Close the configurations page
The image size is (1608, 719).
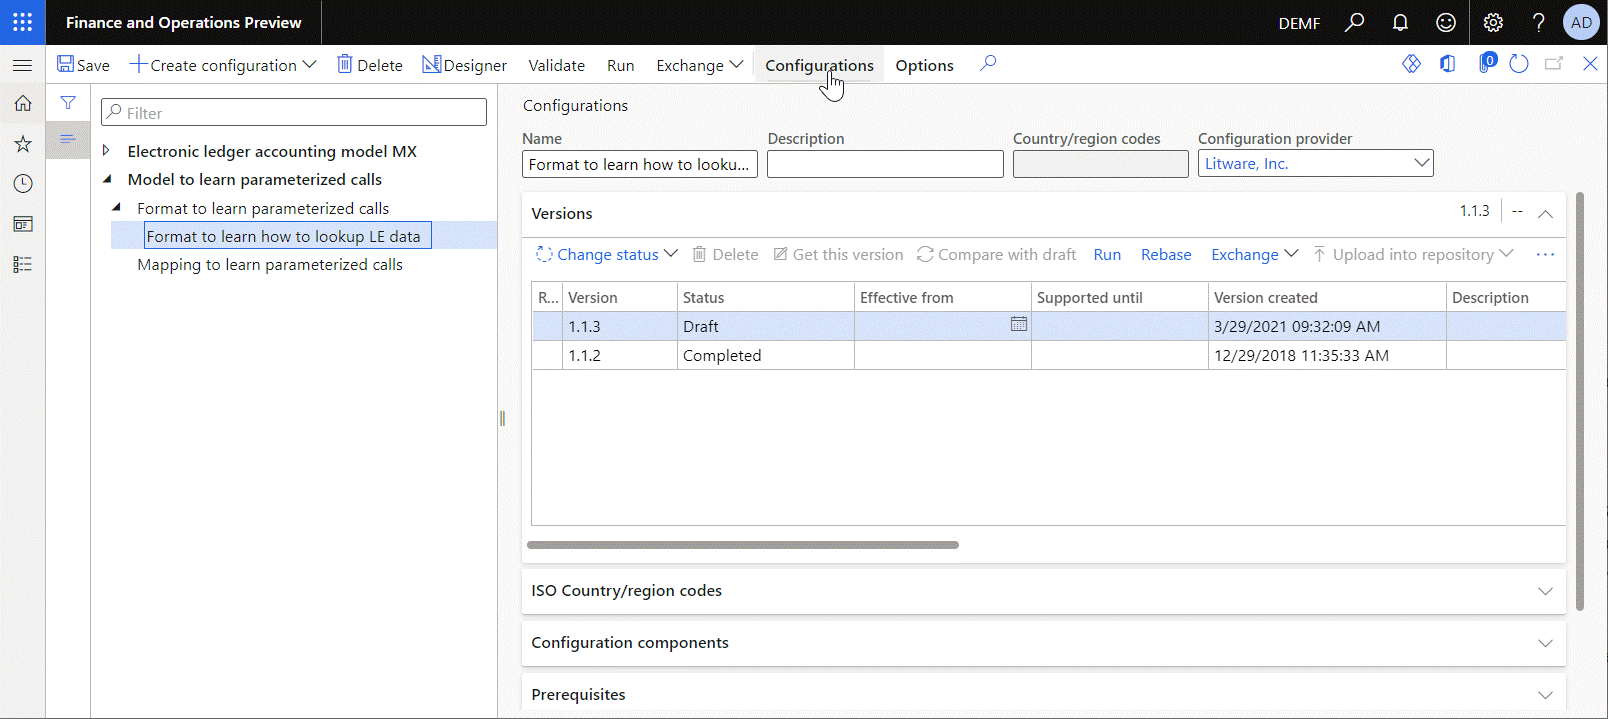coord(1590,64)
